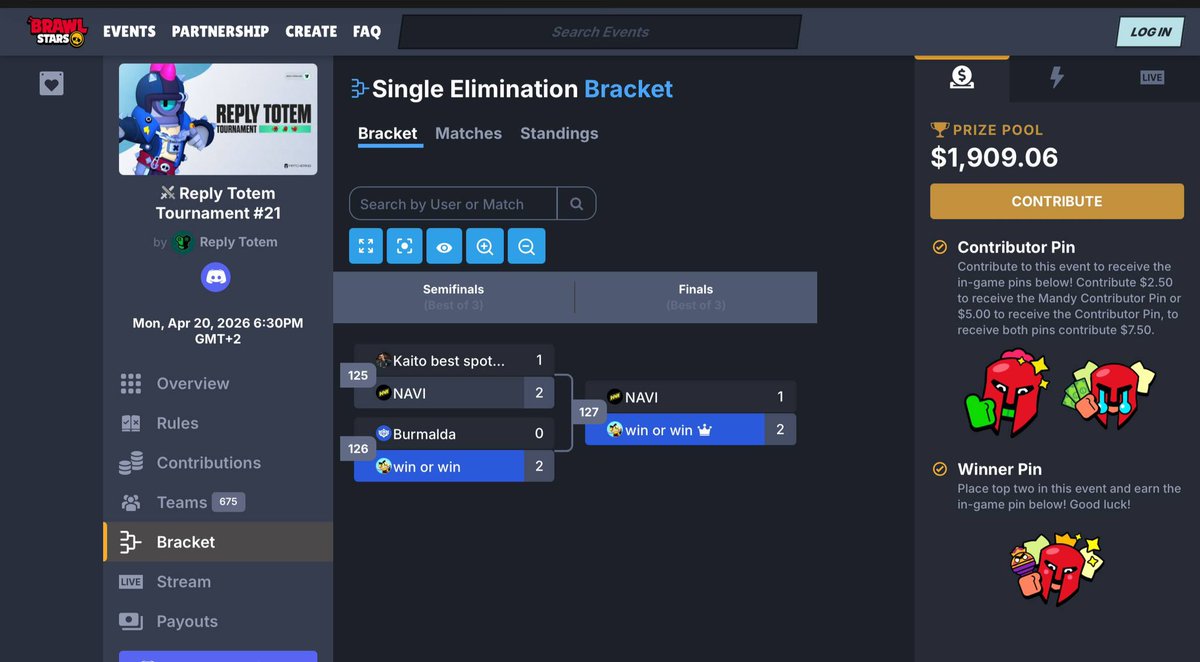This screenshot has width=1200, height=662.
Task: Switch to the Matches tab
Action: coord(468,133)
